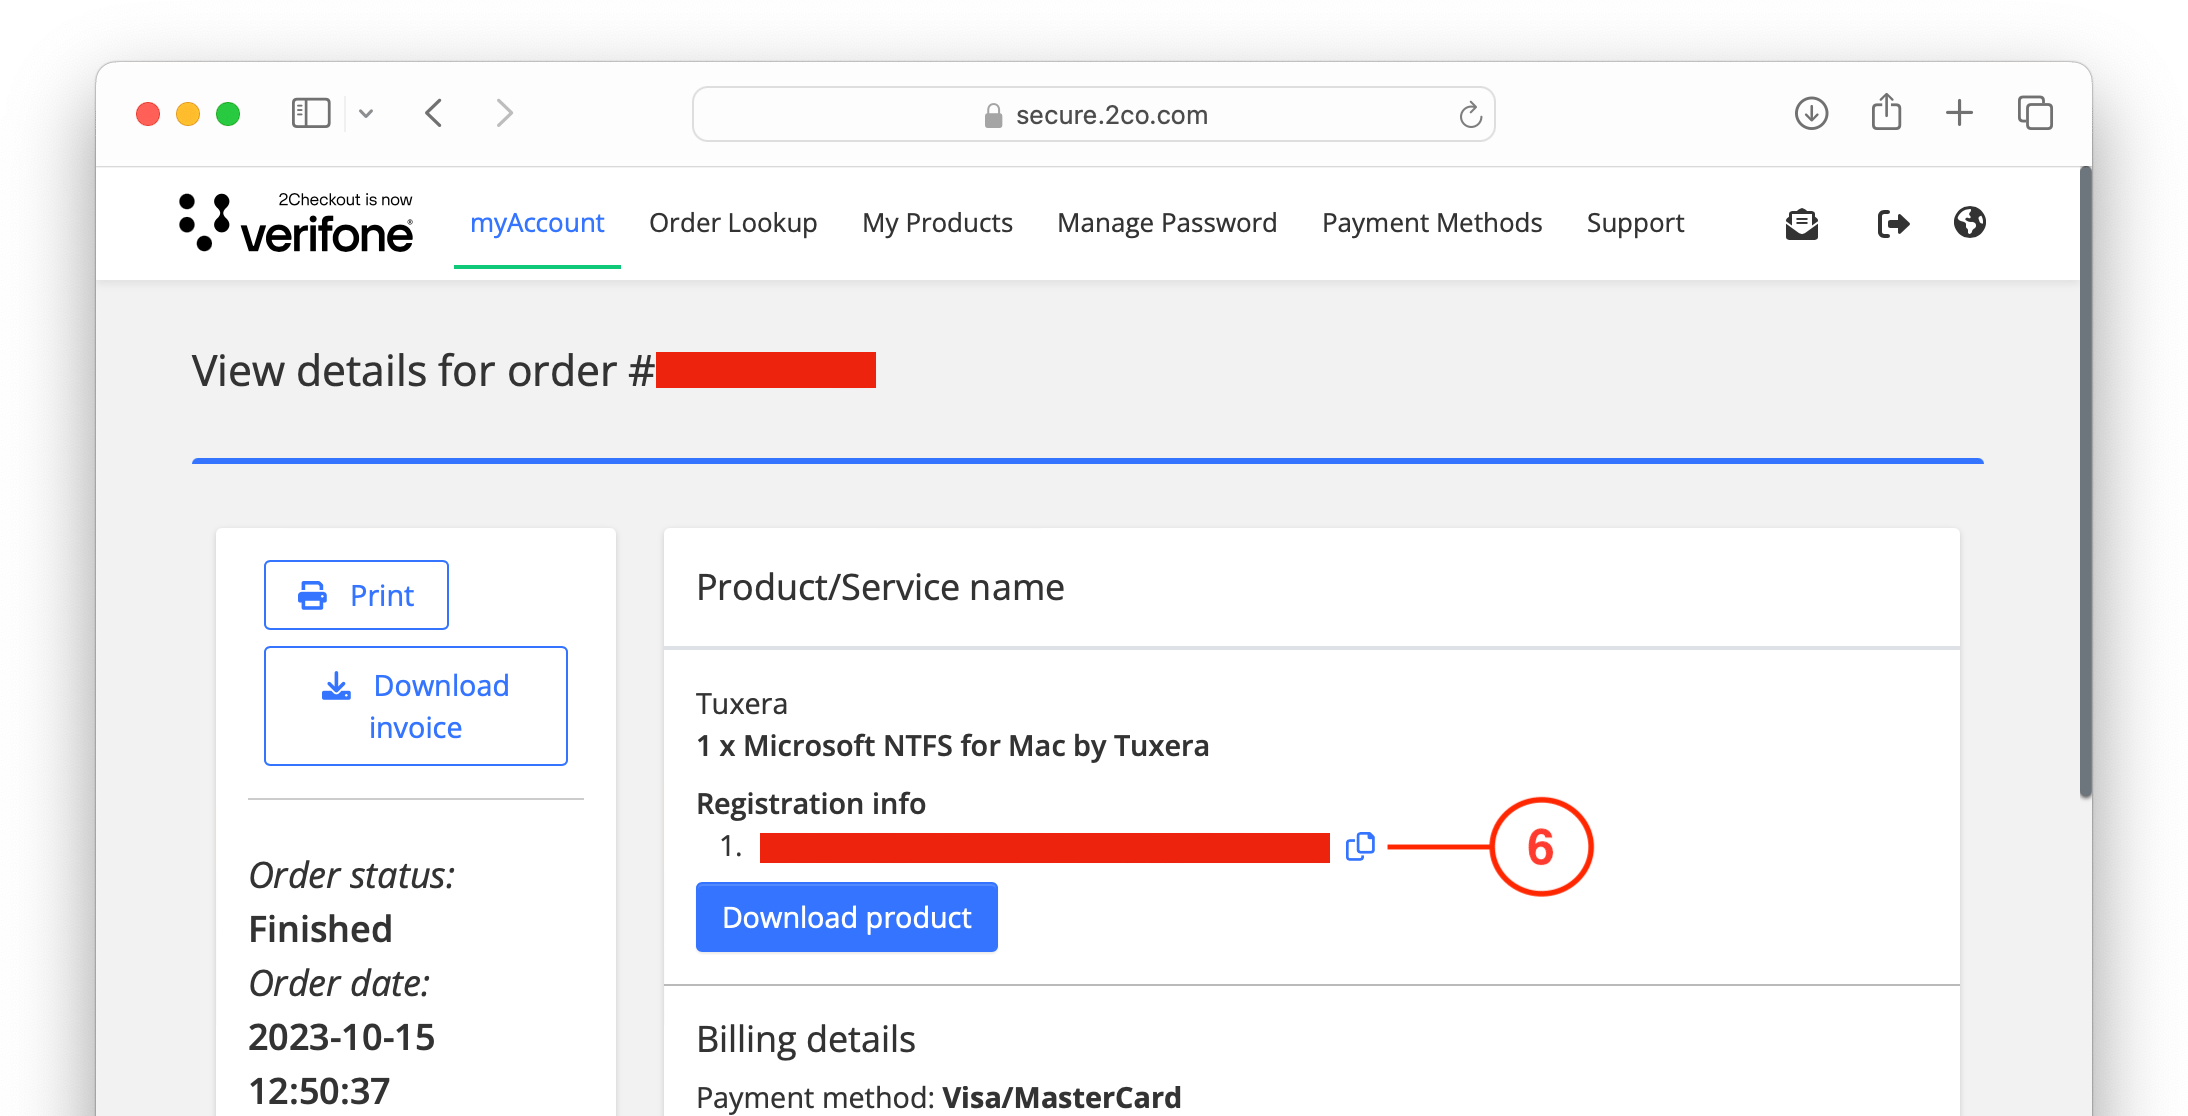Open the sidebar dropdown chevron

click(366, 114)
